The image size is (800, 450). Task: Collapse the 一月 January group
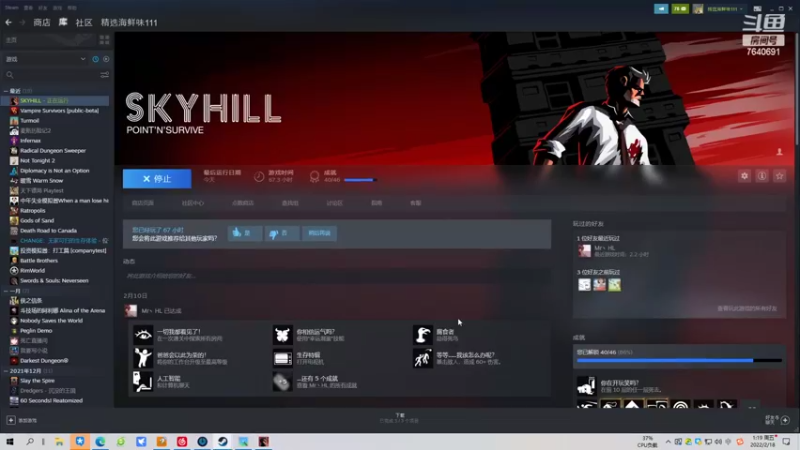pos(6,291)
